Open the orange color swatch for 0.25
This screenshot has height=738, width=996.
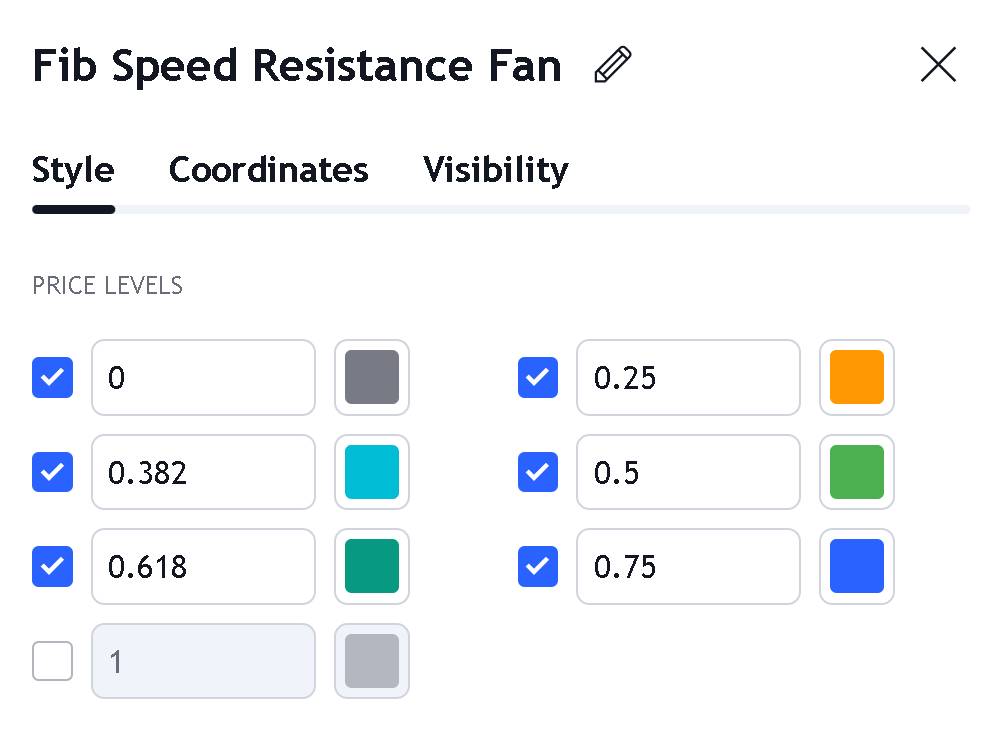[x=857, y=378]
